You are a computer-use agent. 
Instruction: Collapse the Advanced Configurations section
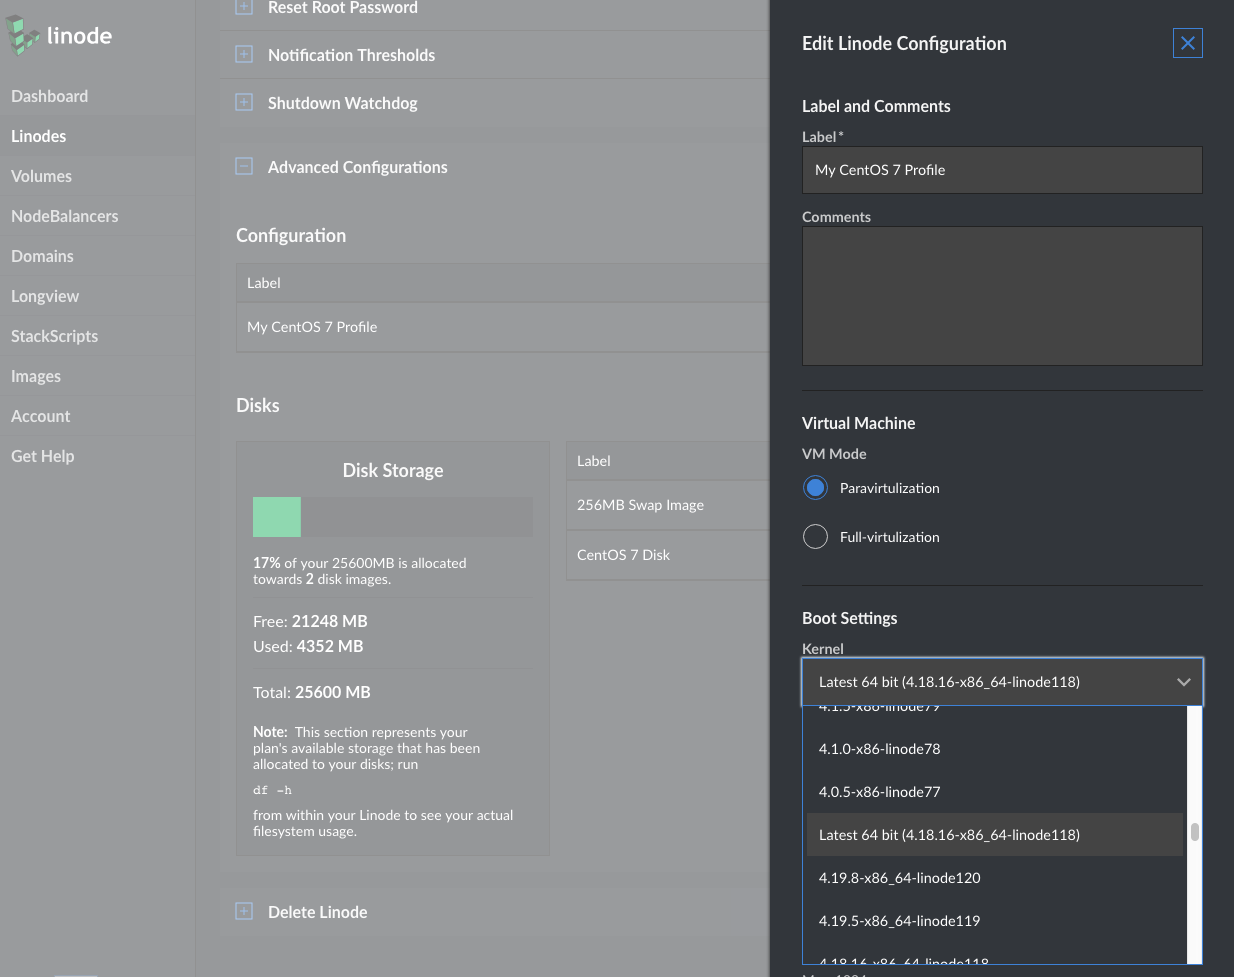click(244, 166)
